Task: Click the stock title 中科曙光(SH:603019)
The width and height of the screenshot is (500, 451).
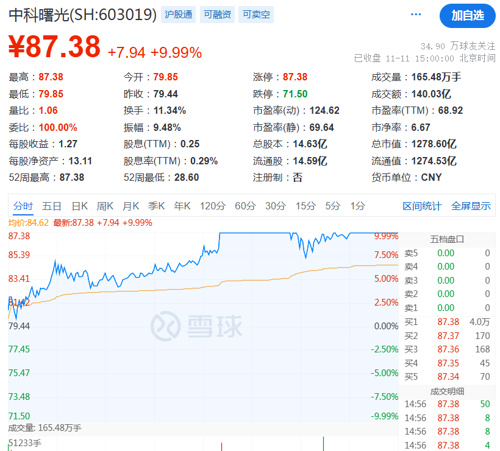Action: 82,15
